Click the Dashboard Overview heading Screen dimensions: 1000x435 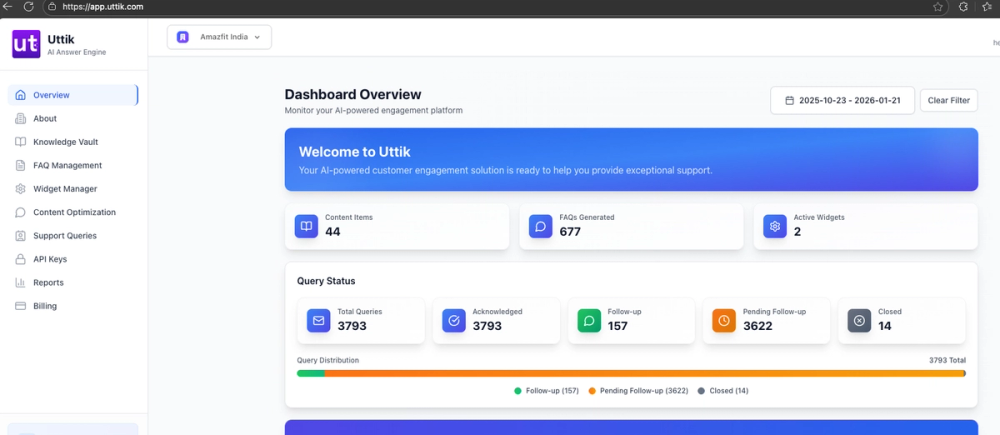pos(353,94)
